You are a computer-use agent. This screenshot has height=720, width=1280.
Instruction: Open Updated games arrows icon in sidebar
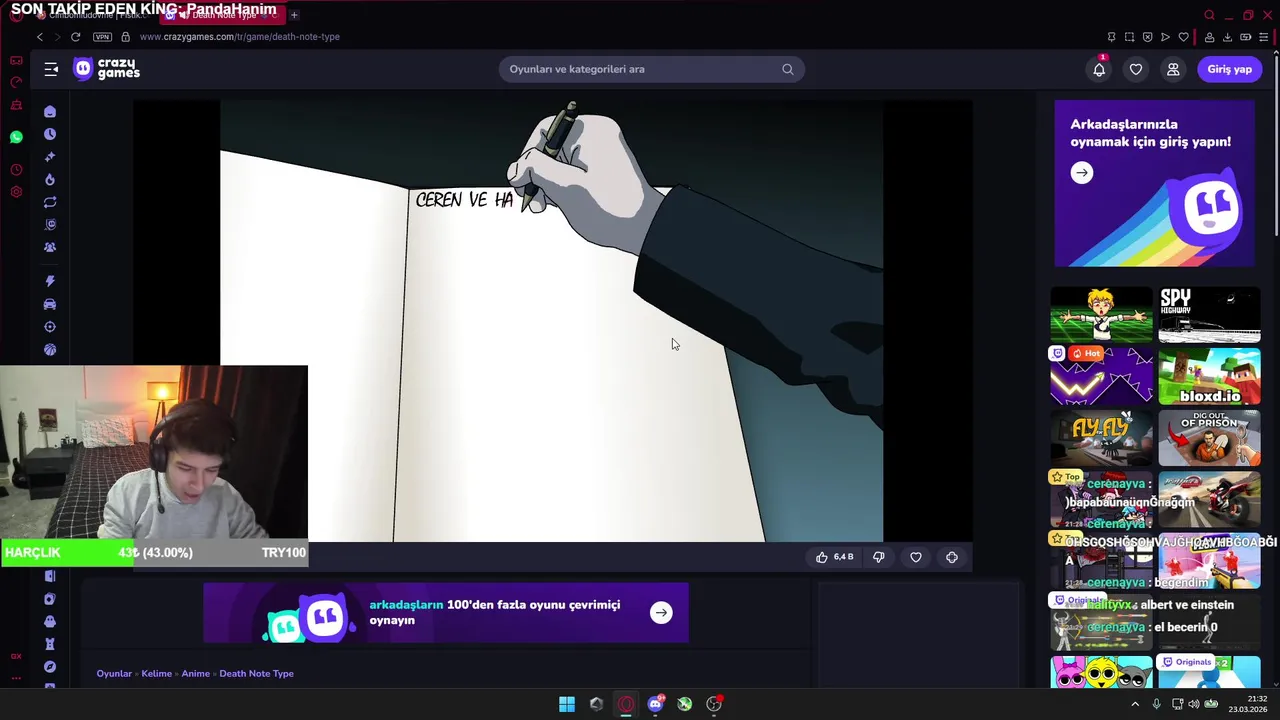50,202
